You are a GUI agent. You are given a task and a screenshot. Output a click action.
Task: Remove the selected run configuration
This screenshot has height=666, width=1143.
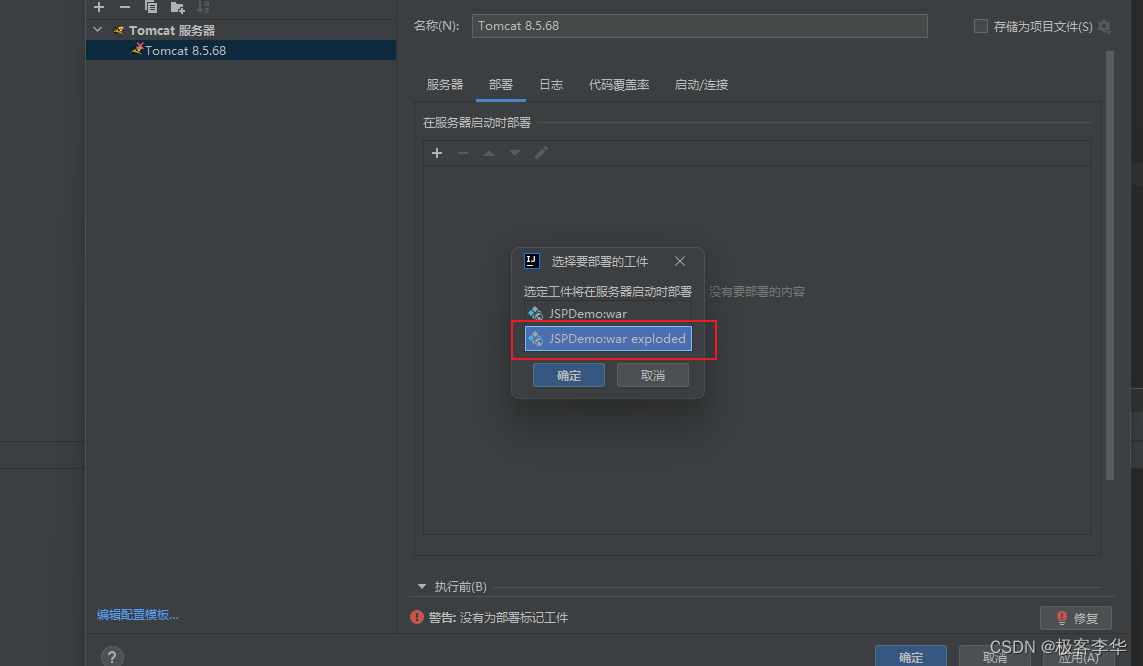[x=125, y=7]
